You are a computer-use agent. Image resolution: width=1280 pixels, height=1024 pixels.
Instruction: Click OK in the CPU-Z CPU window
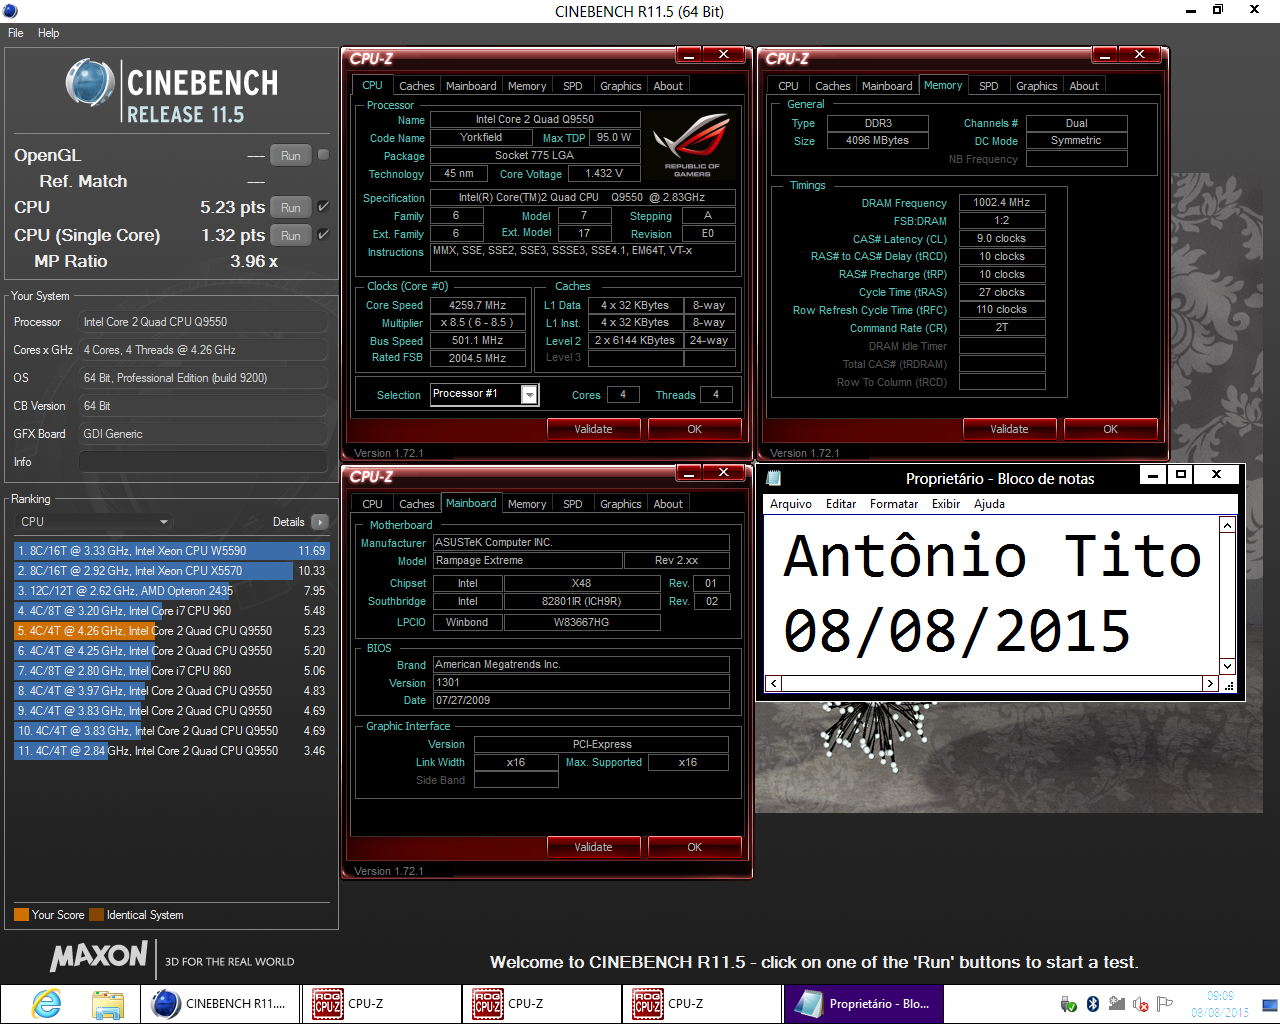(x=694, y=429)
